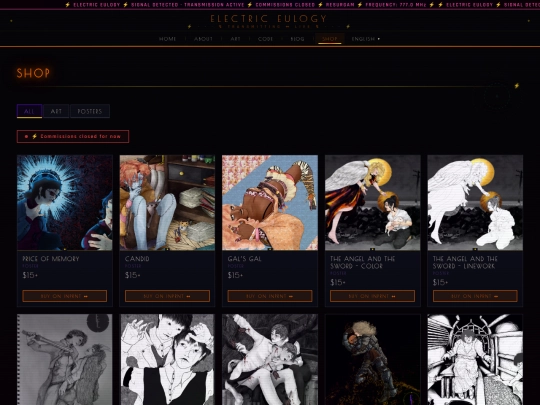Click The Angel and the Sword - Linework title

tap(465, 262)
